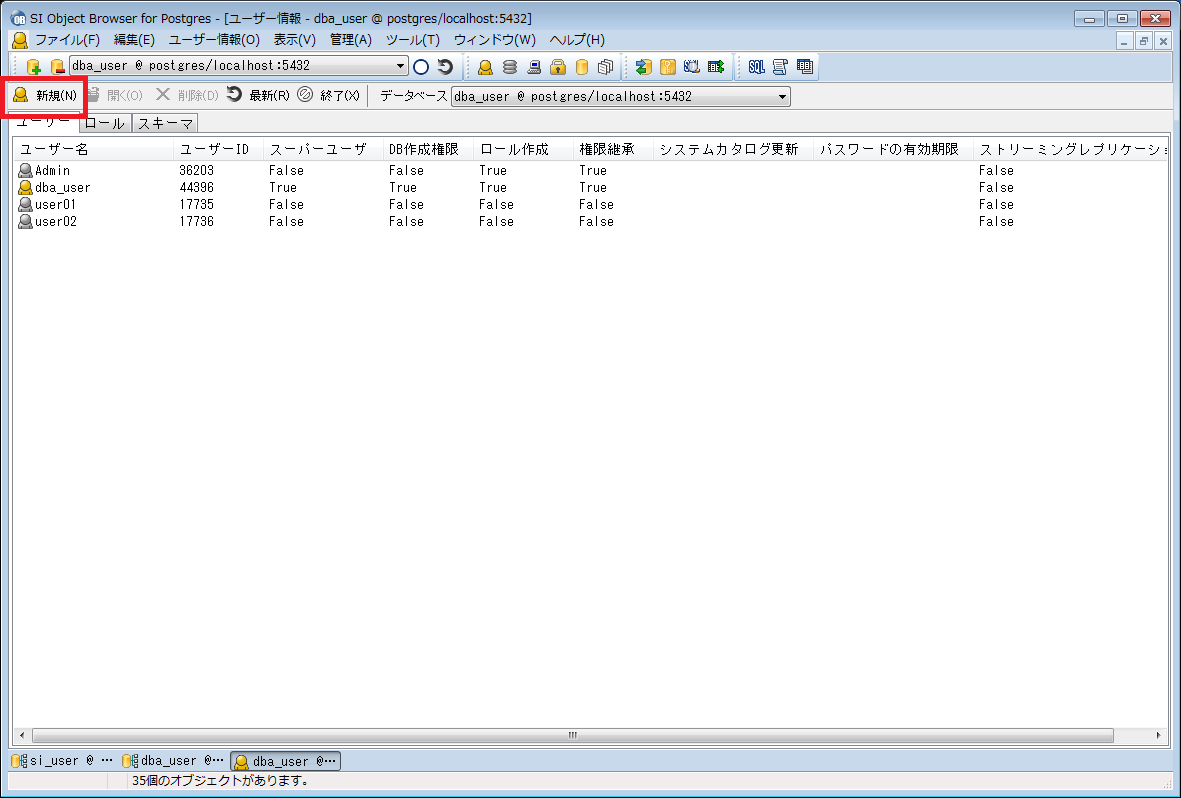This screenshot has height=798, width=1181.
Task: Expand the connection dropdown in top toolbar
Action: click(x=401, y=67)
